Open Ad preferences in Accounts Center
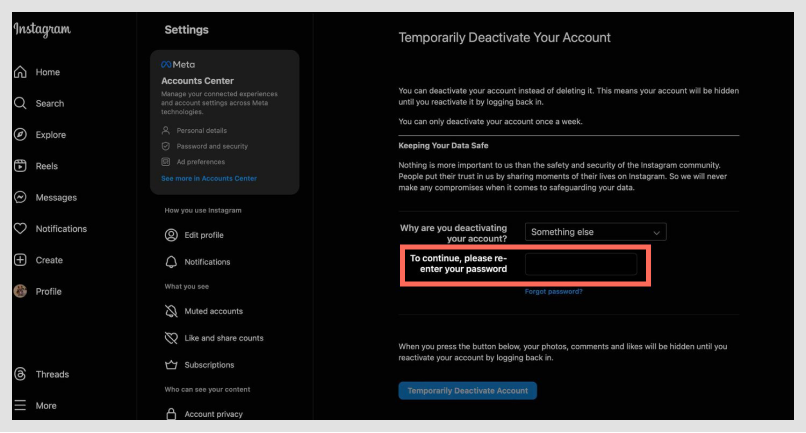The image size is (806, 433). [x=201, y=161]
